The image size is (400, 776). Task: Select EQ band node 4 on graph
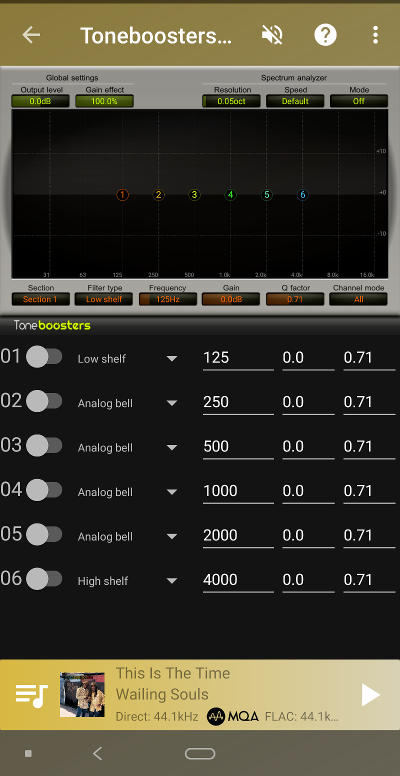coord(230,195)
